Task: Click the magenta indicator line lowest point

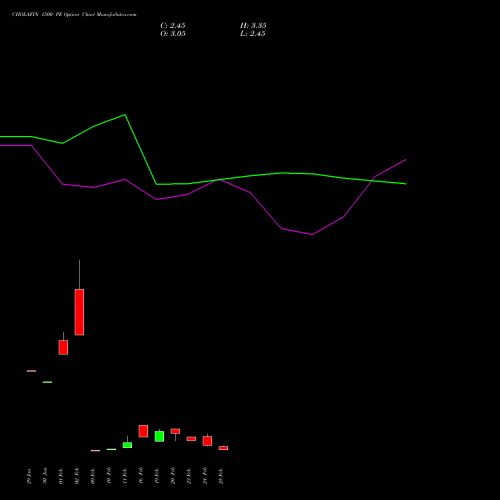Action: [312, 234]
